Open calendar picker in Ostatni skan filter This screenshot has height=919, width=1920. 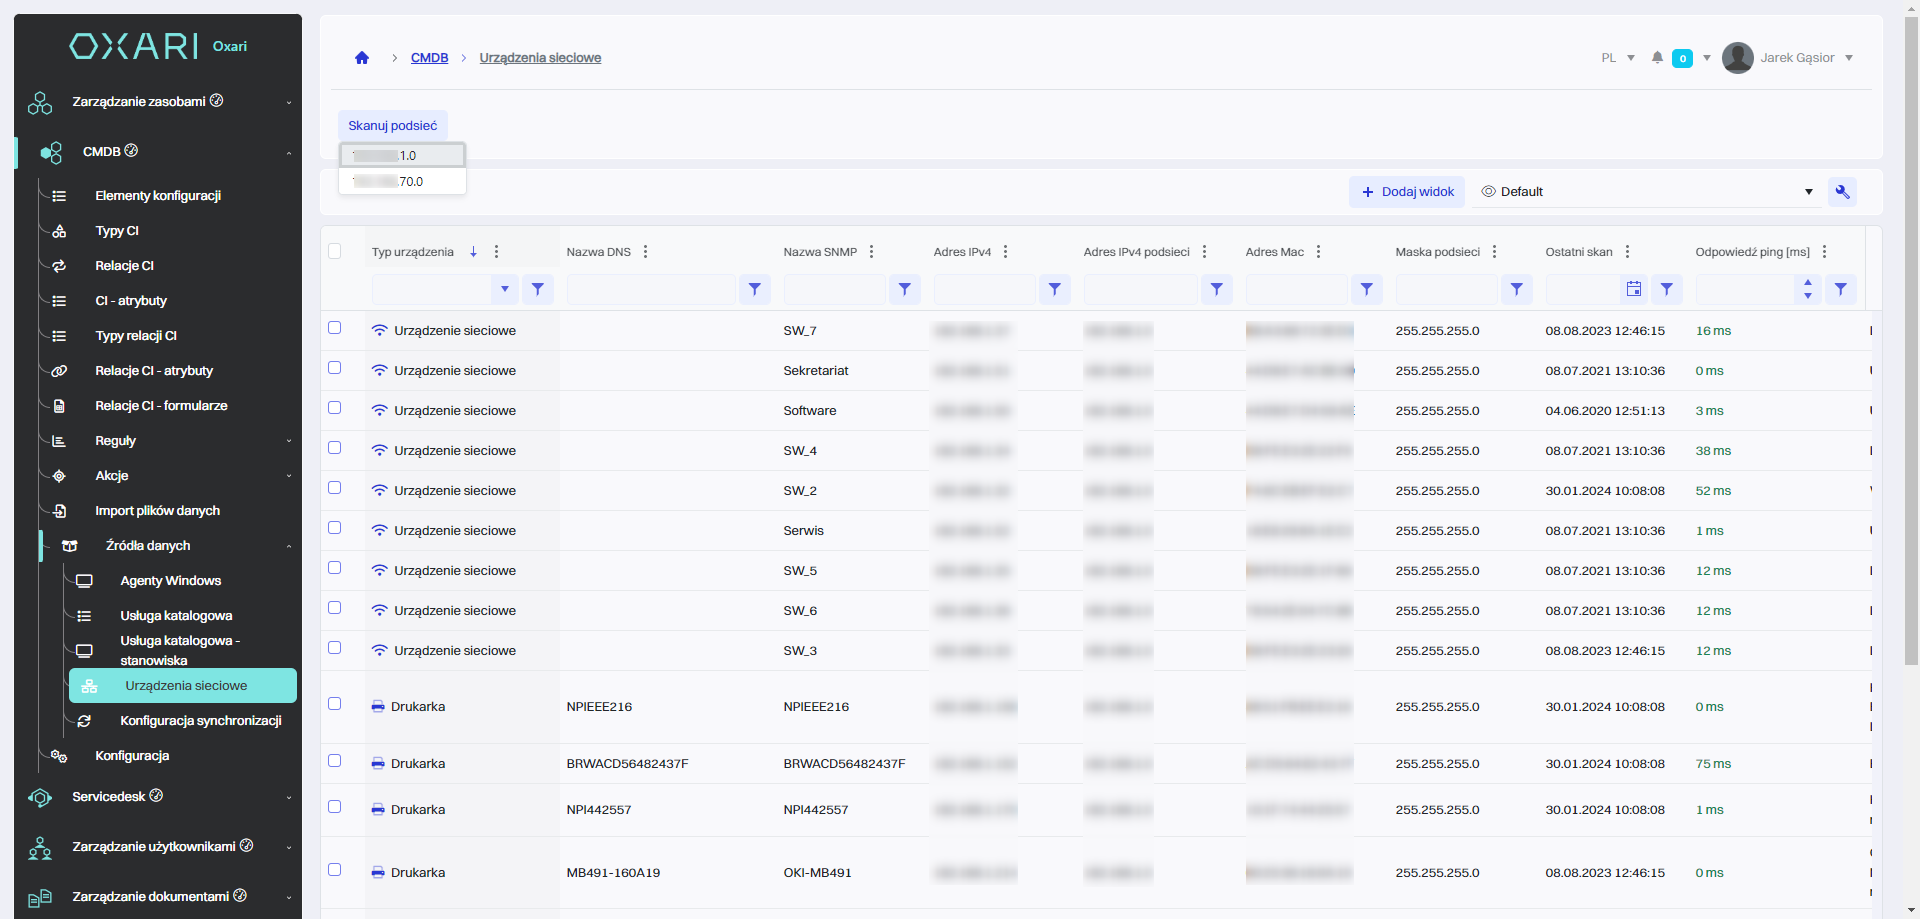pyautogui.click(x=1633, y=289)
